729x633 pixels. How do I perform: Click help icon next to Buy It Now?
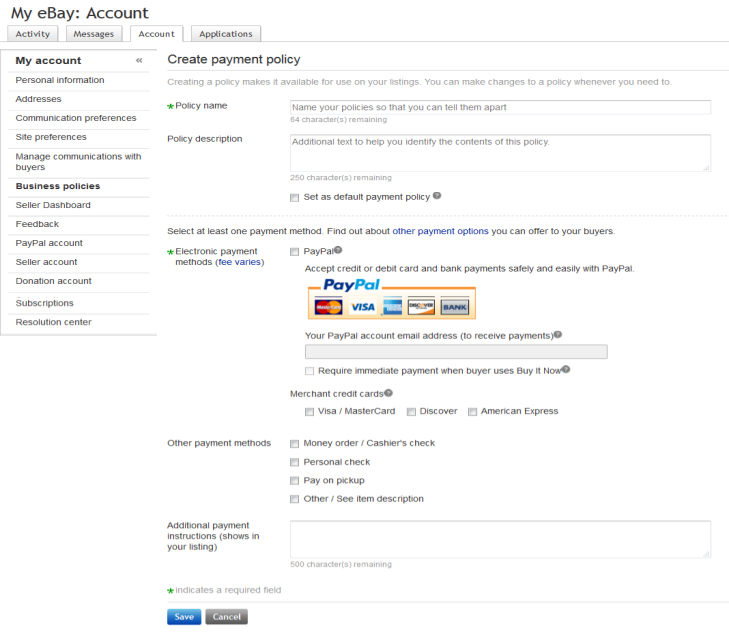click(566, 369)
